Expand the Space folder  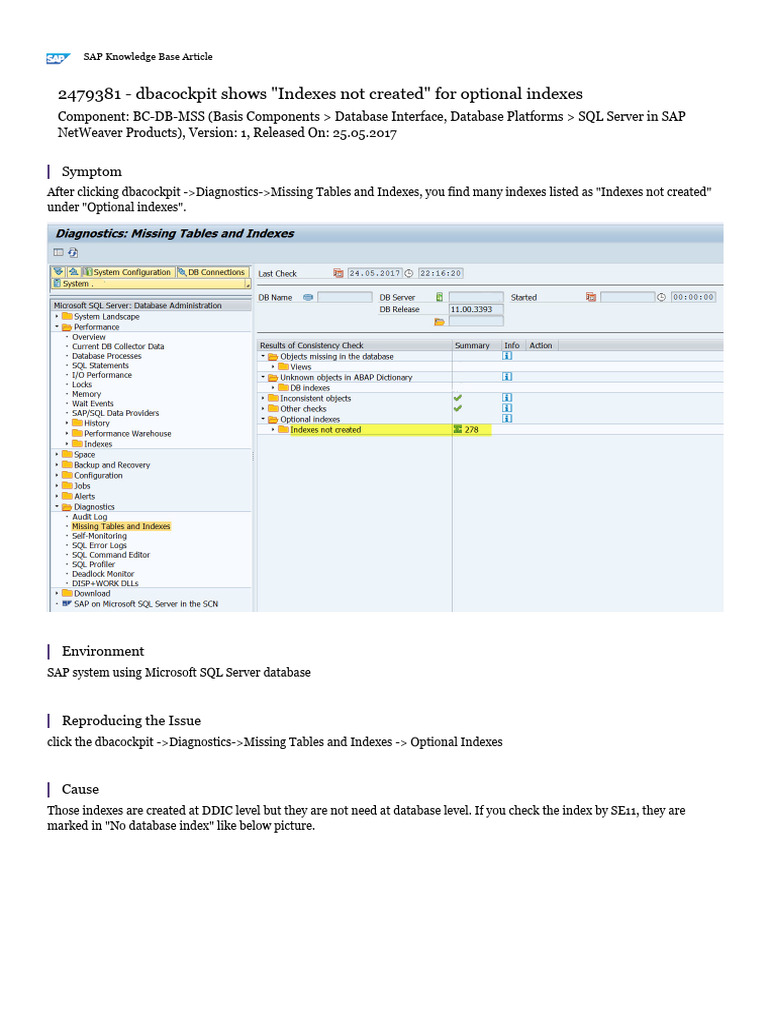pyautogui.click(x=57, y=455)
